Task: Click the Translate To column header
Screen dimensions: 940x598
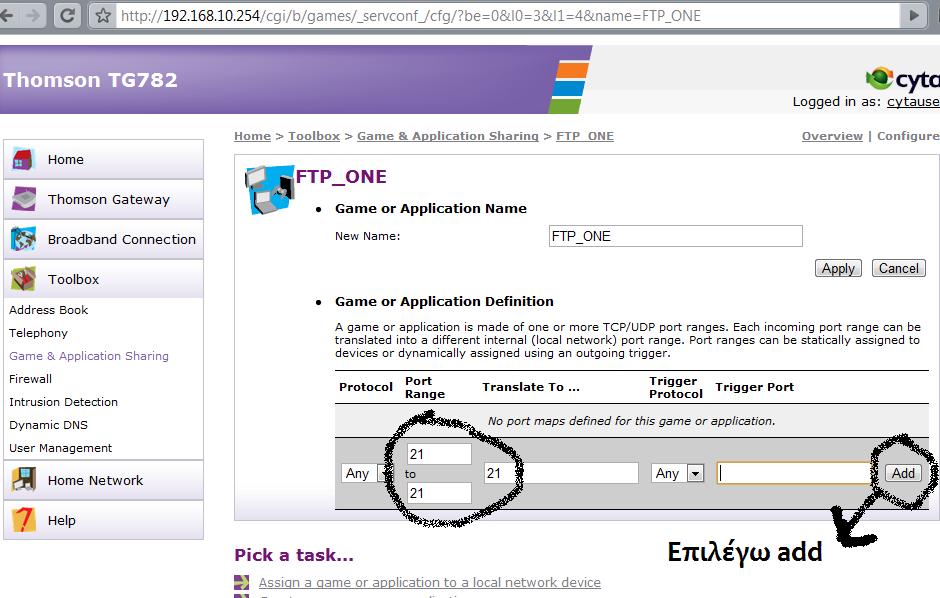Action: pos(531,387)
